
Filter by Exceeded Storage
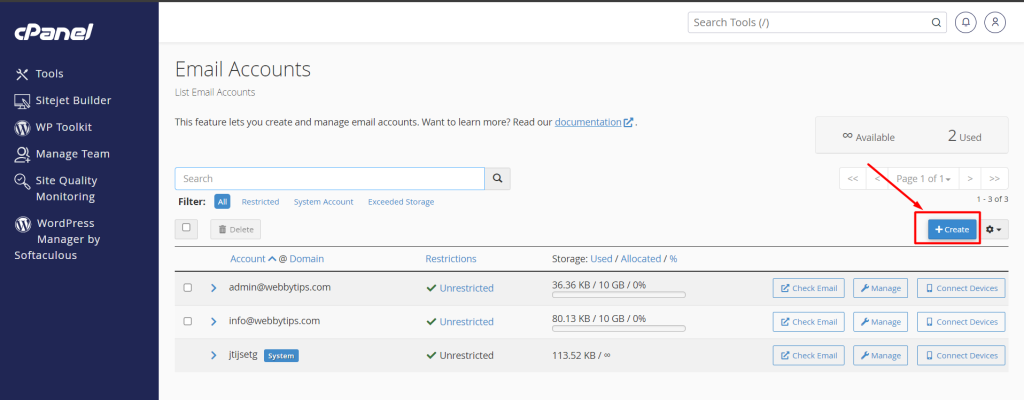400,202
